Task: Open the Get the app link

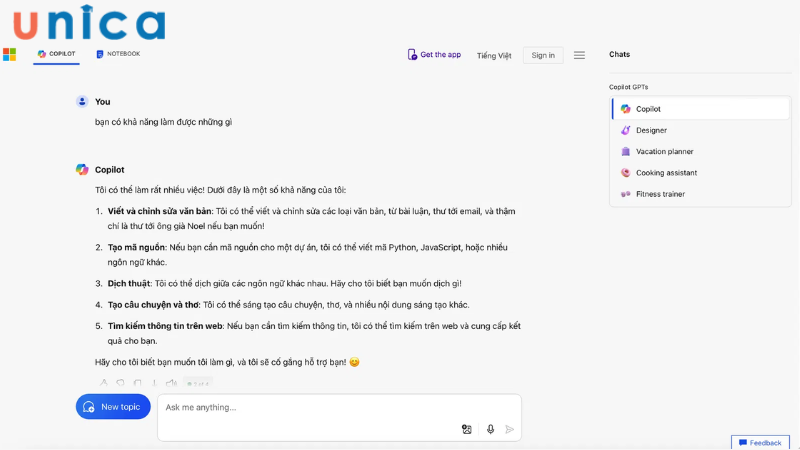Action: point(434,55)
